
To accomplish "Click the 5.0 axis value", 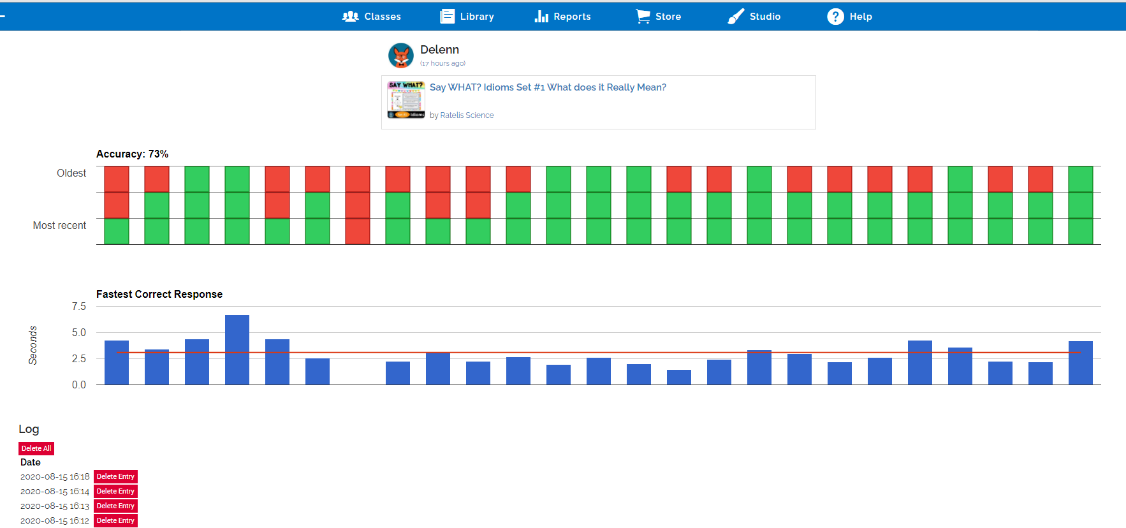I will 78,333.
